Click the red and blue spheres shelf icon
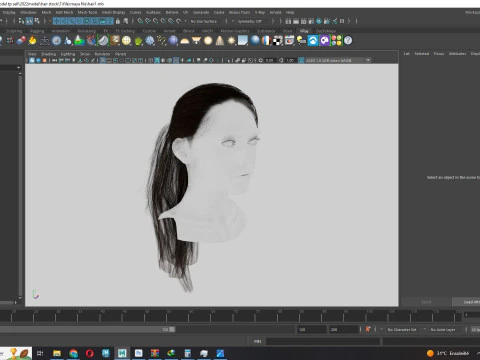The height and width of the screenshot is (360, 480). pos(21,41)
